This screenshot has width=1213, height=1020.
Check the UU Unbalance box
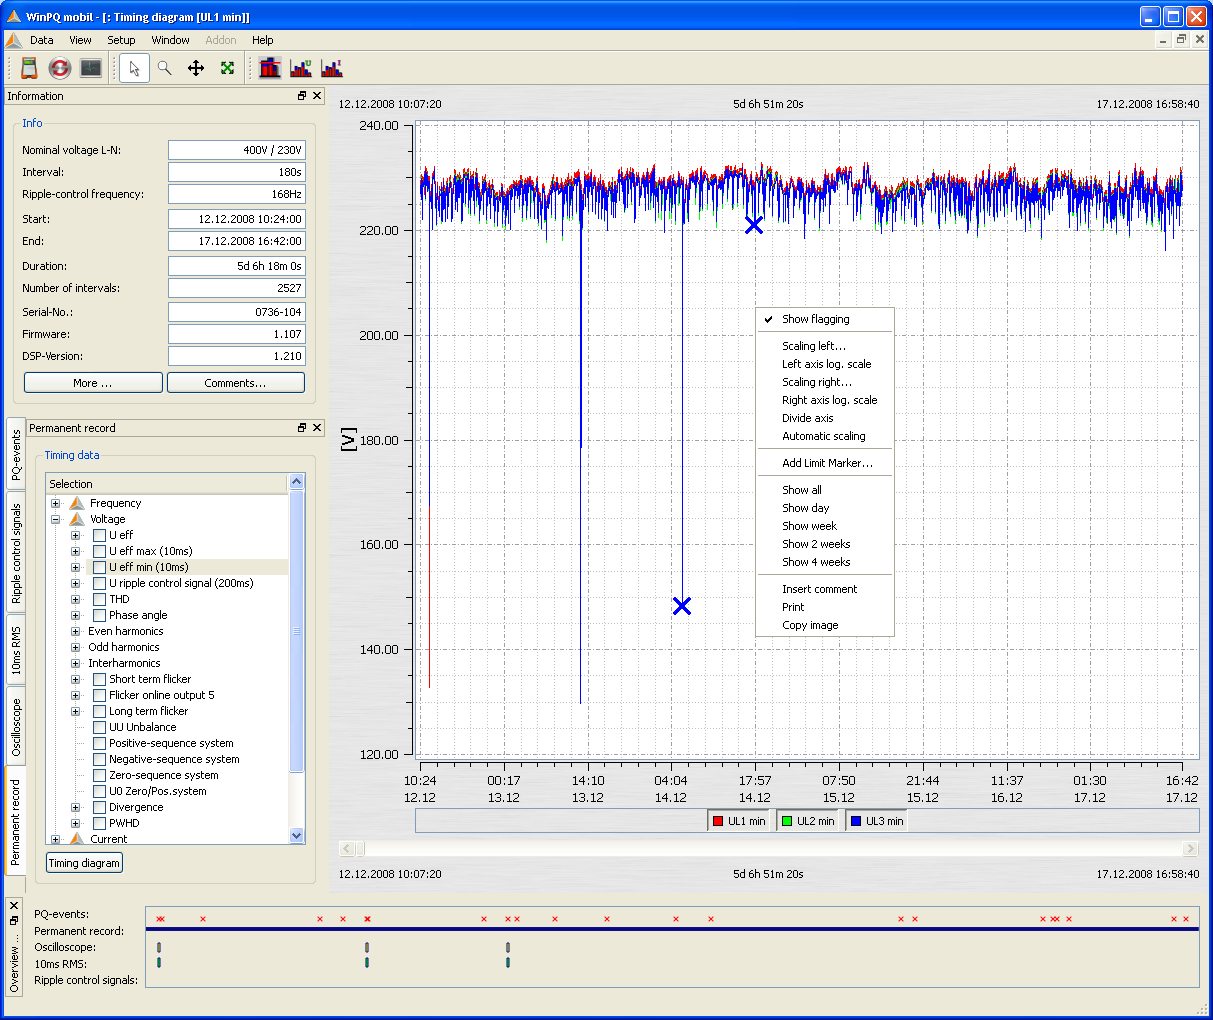click(x=99, y=727)
